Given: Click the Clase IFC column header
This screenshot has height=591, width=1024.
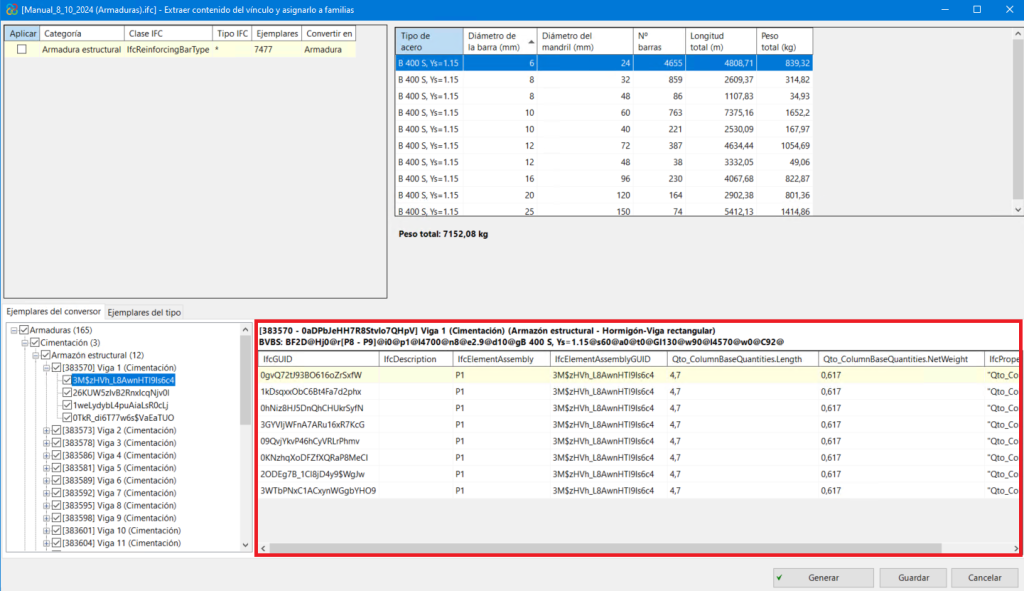Looking at the screenshot, I should pos(168,33).
